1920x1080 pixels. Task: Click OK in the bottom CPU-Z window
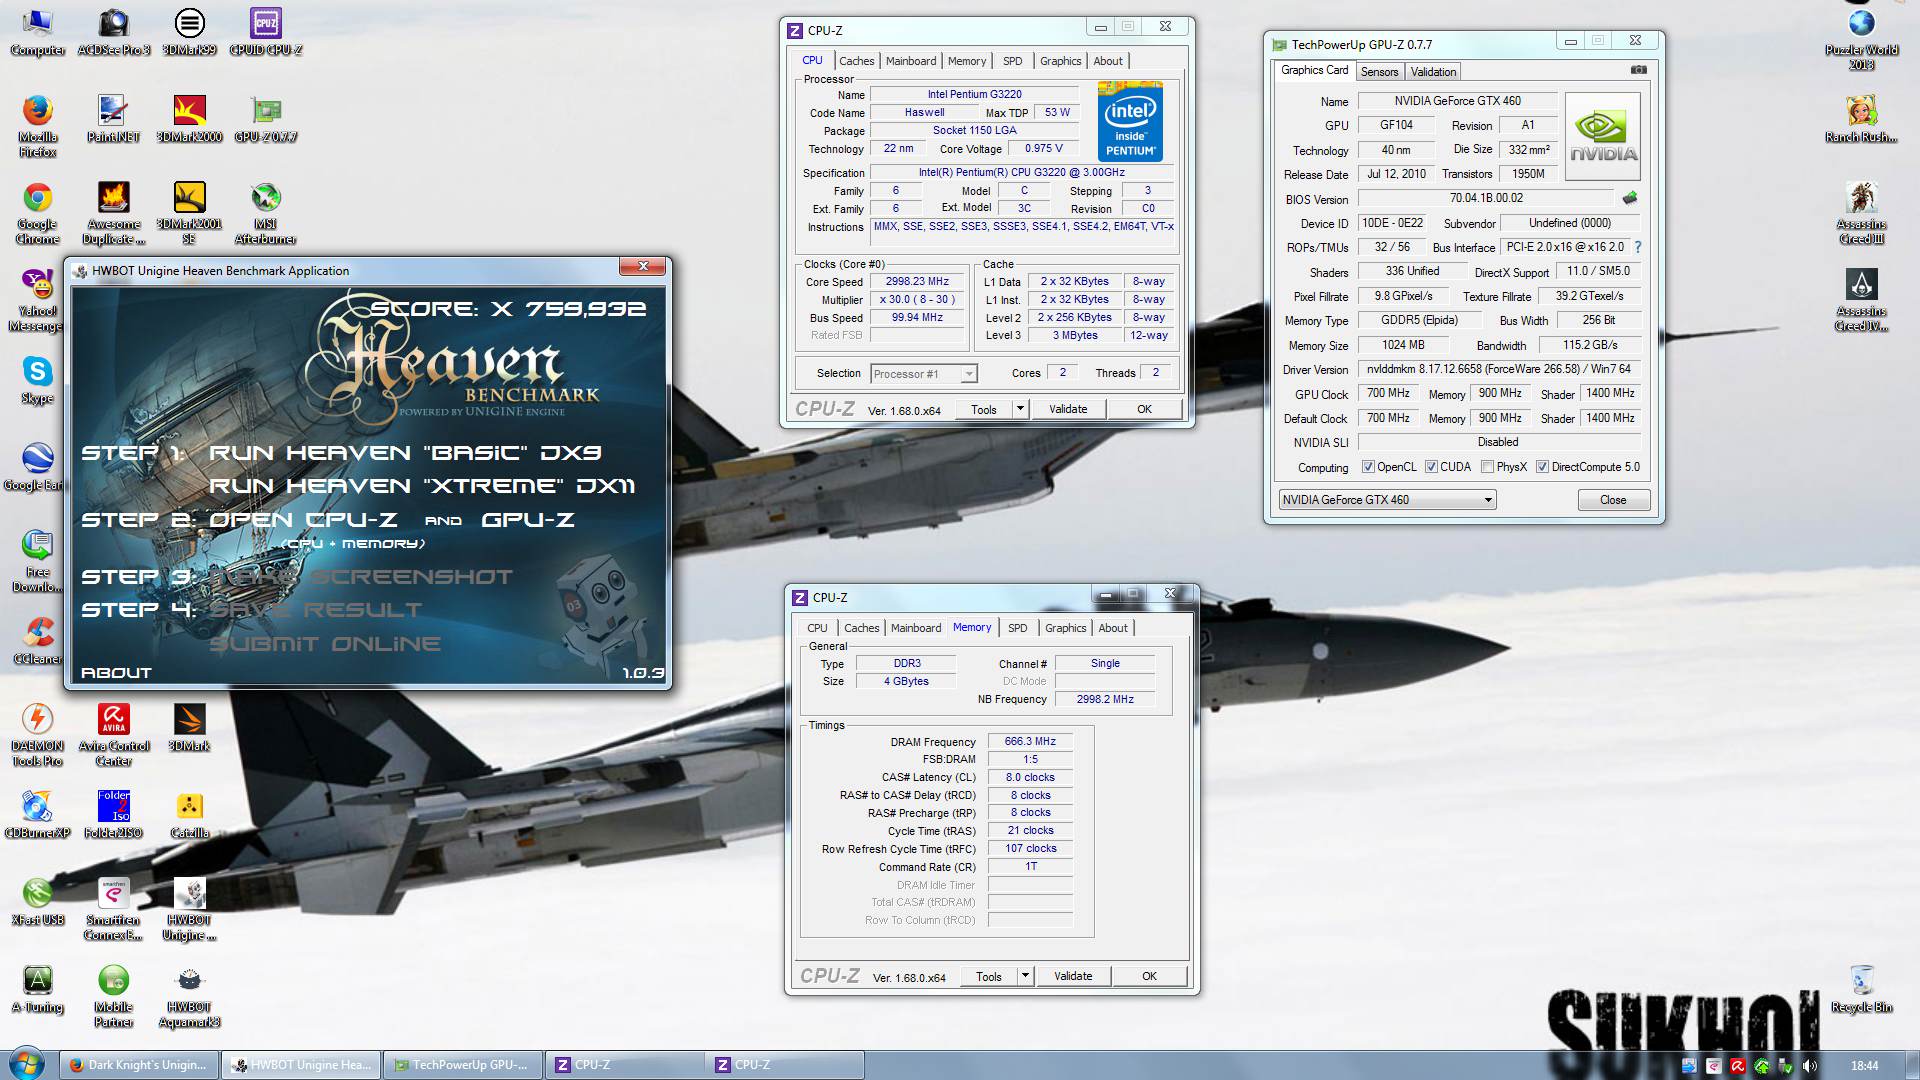click(1149, 976)
